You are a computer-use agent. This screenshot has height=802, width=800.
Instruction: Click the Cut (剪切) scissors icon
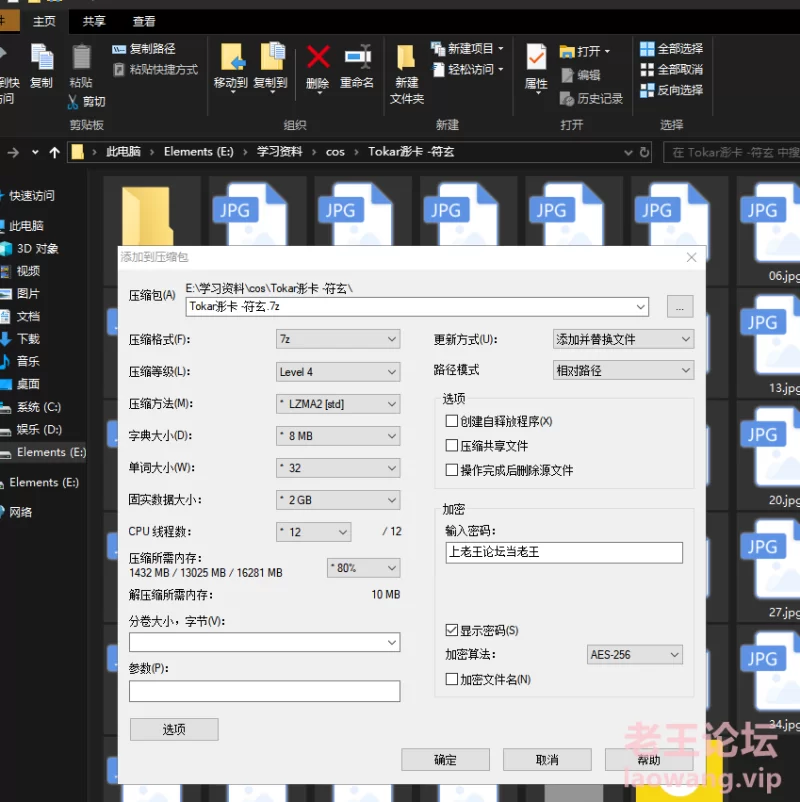[73, 102]
